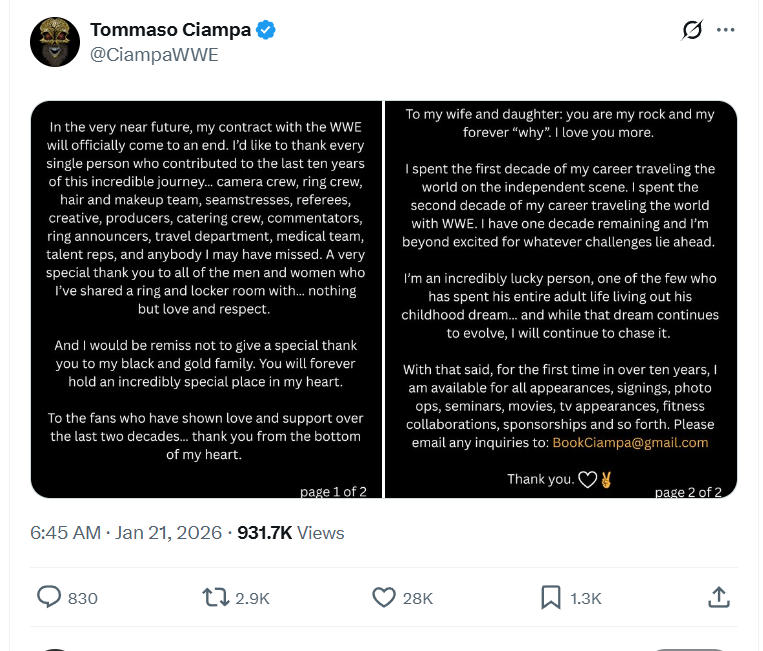The width and height of the screenshot is (763, 651).
Task: Click the @CiampaWWE handle
Action: point(154,55)
